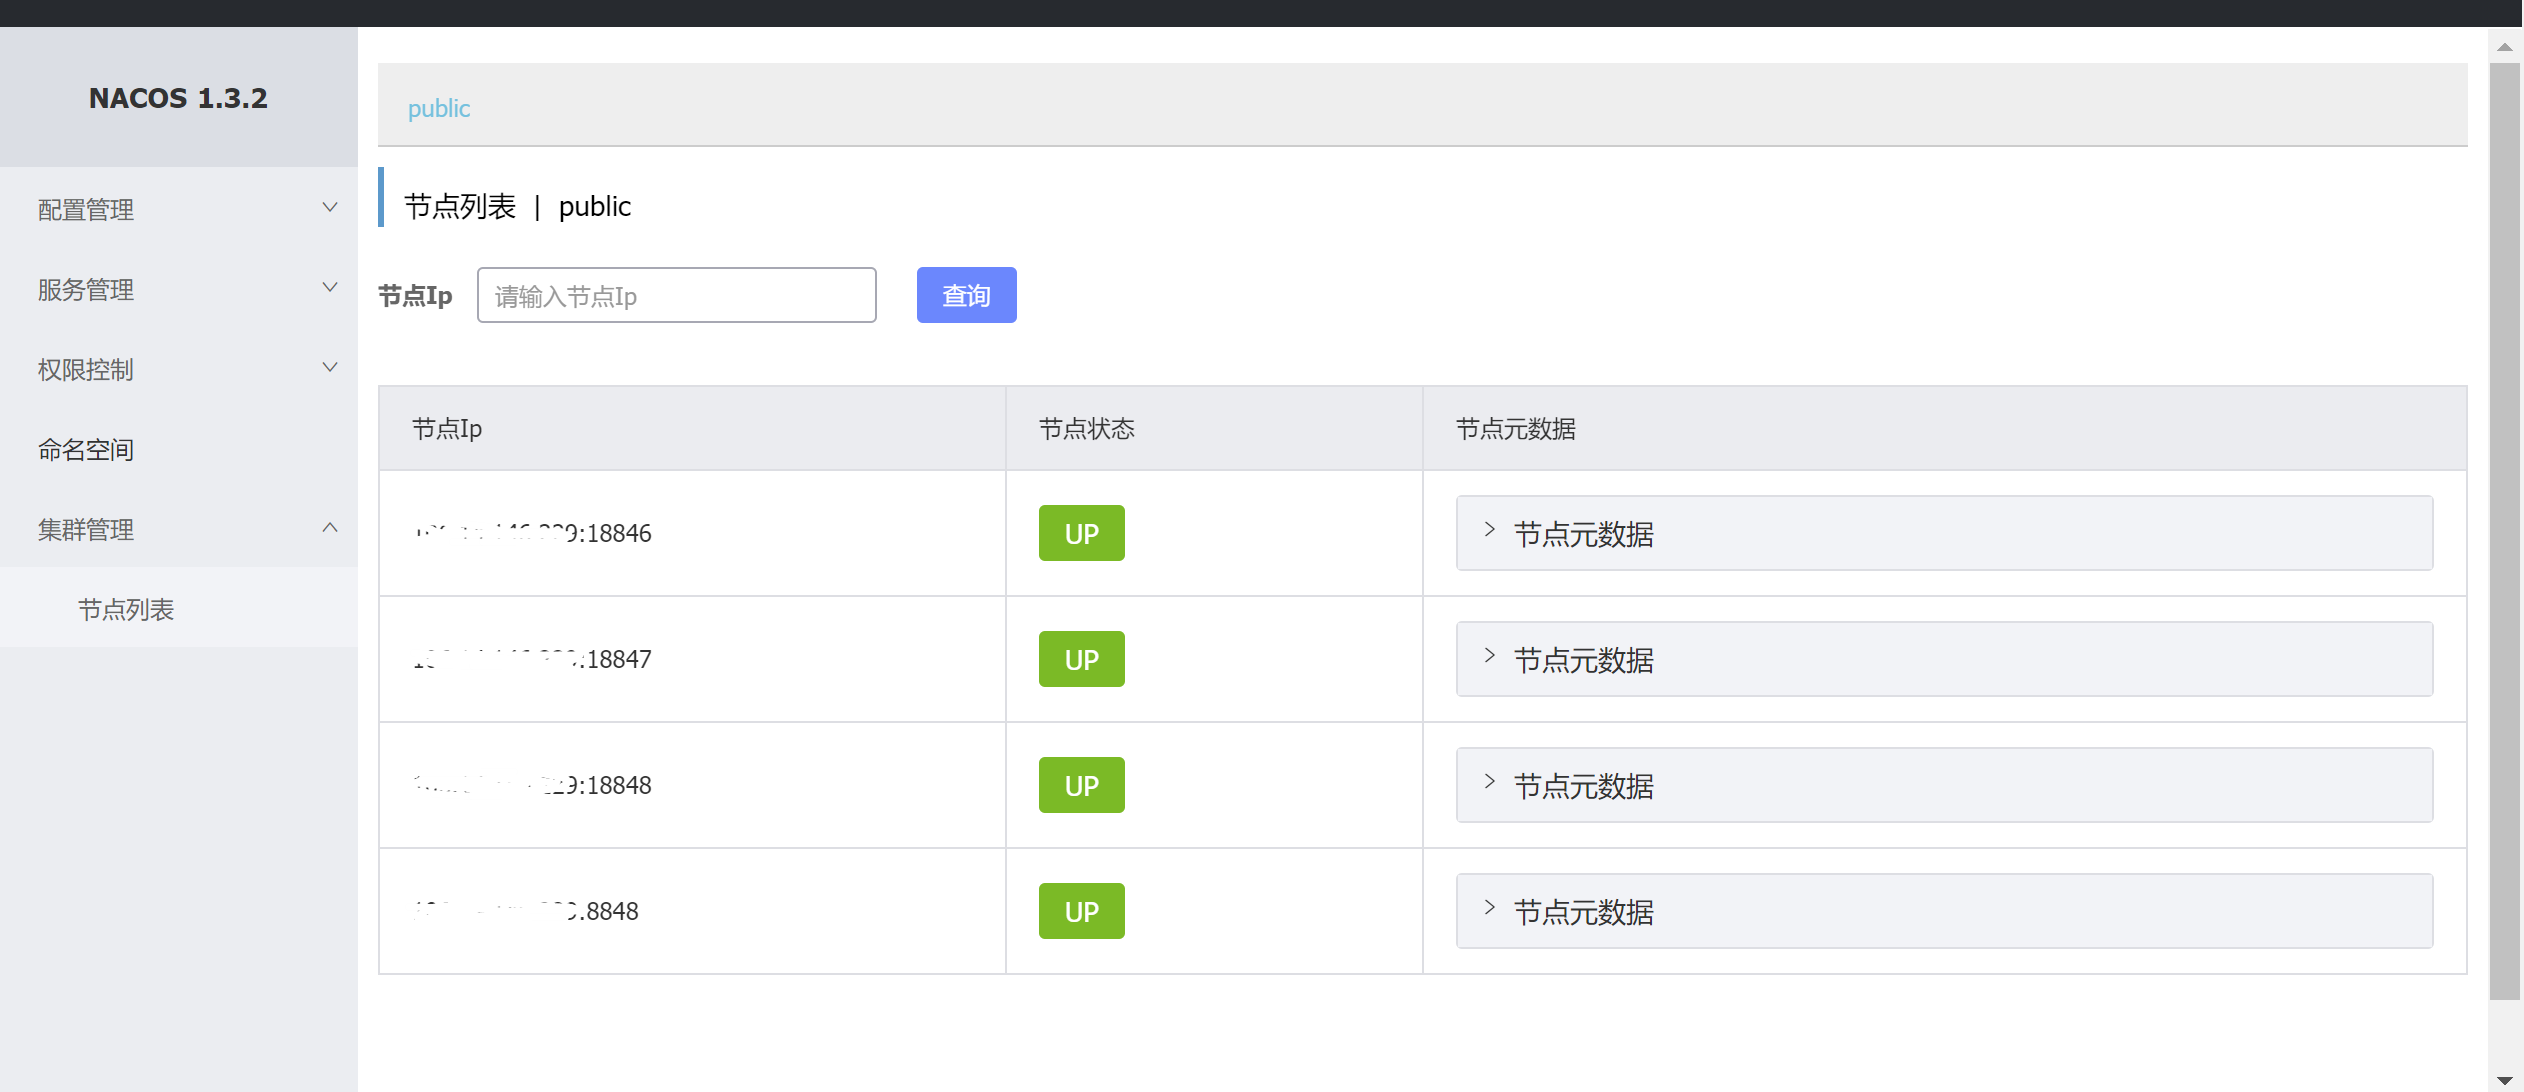Expand the 服务管理 sidebar menu chevron
The image size is (2524, 1092).
[329, 288]
